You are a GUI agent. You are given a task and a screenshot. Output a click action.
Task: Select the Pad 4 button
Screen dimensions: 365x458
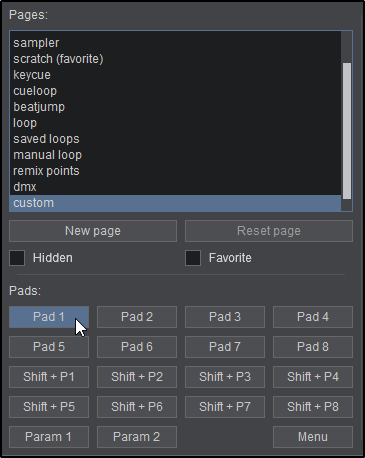click(313, 317)
